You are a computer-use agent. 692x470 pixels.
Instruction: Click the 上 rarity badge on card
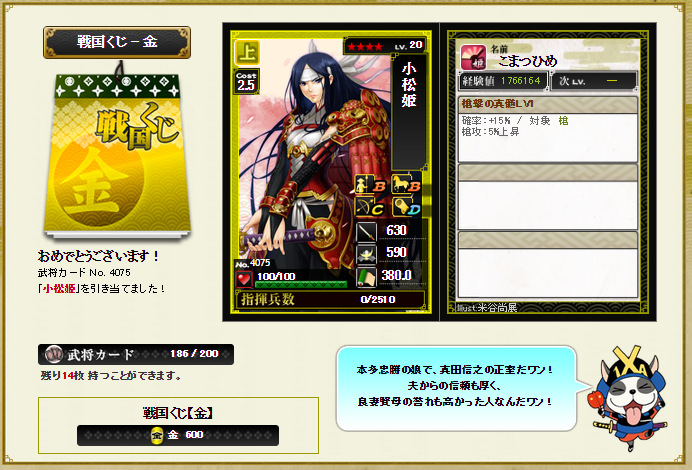pyautogui.click(x=247, y=53)
